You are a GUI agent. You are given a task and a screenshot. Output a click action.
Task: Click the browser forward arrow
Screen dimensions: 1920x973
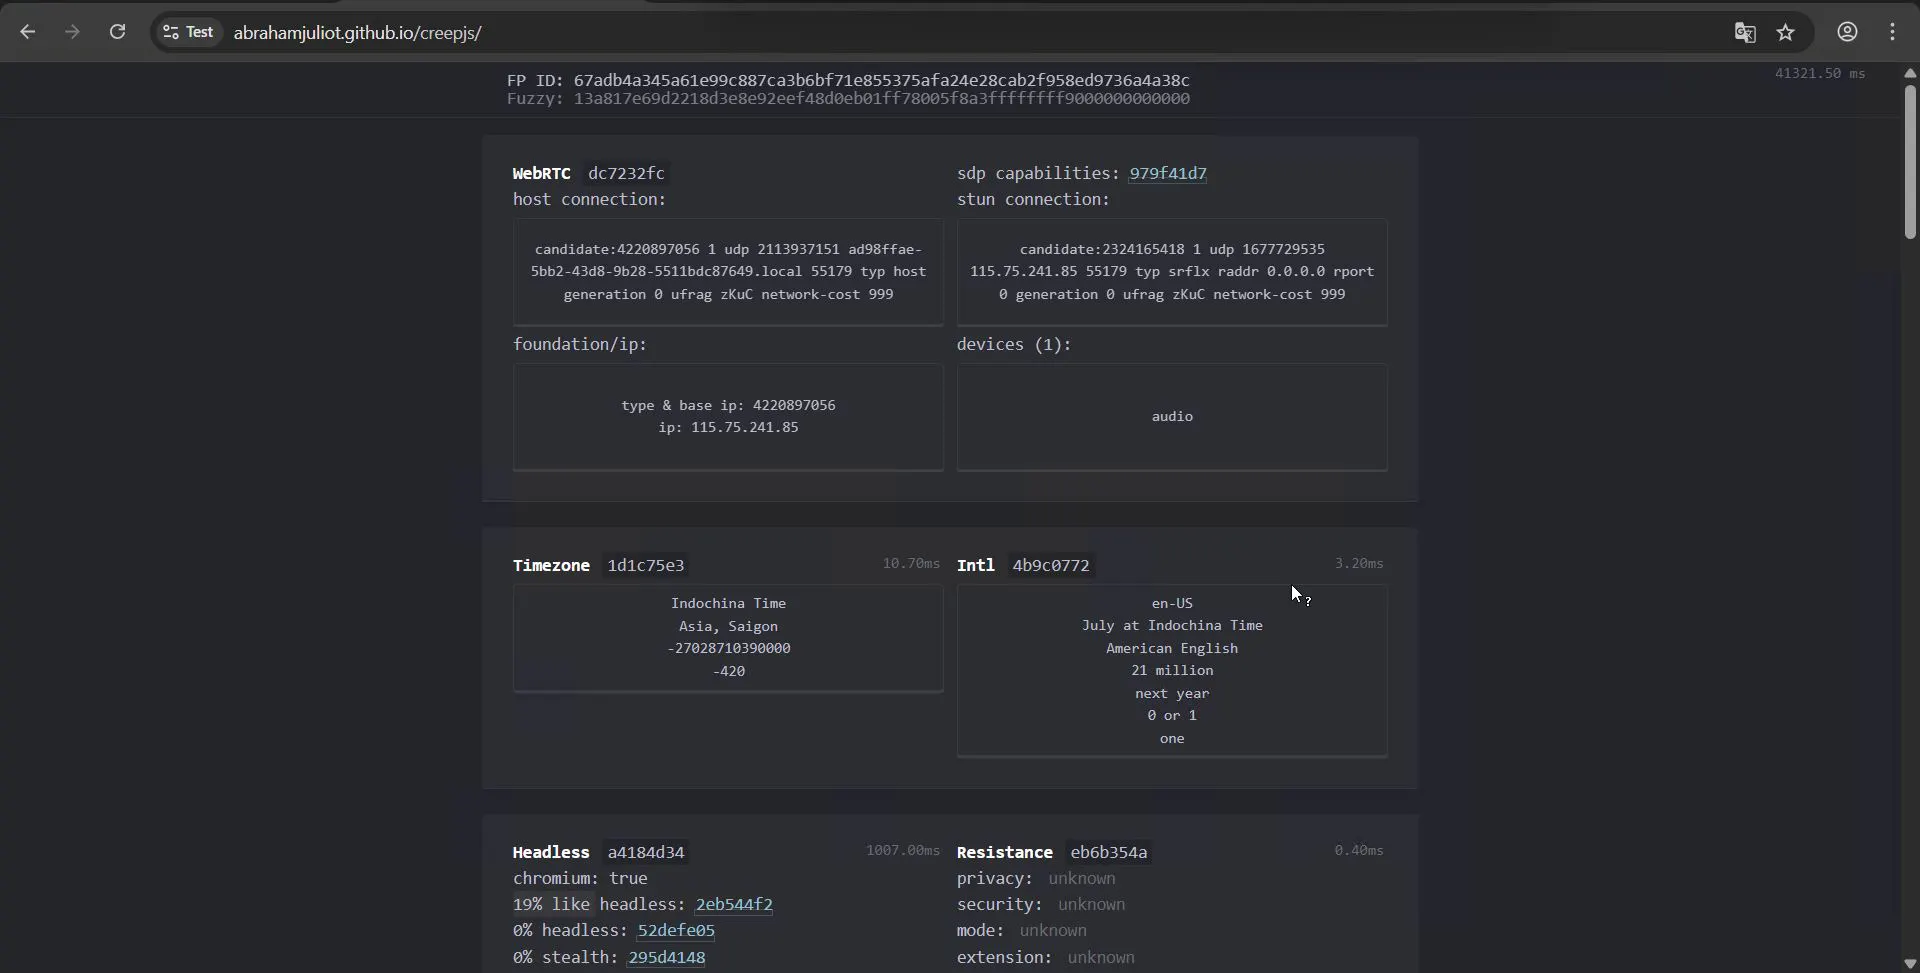click(72, 32)
